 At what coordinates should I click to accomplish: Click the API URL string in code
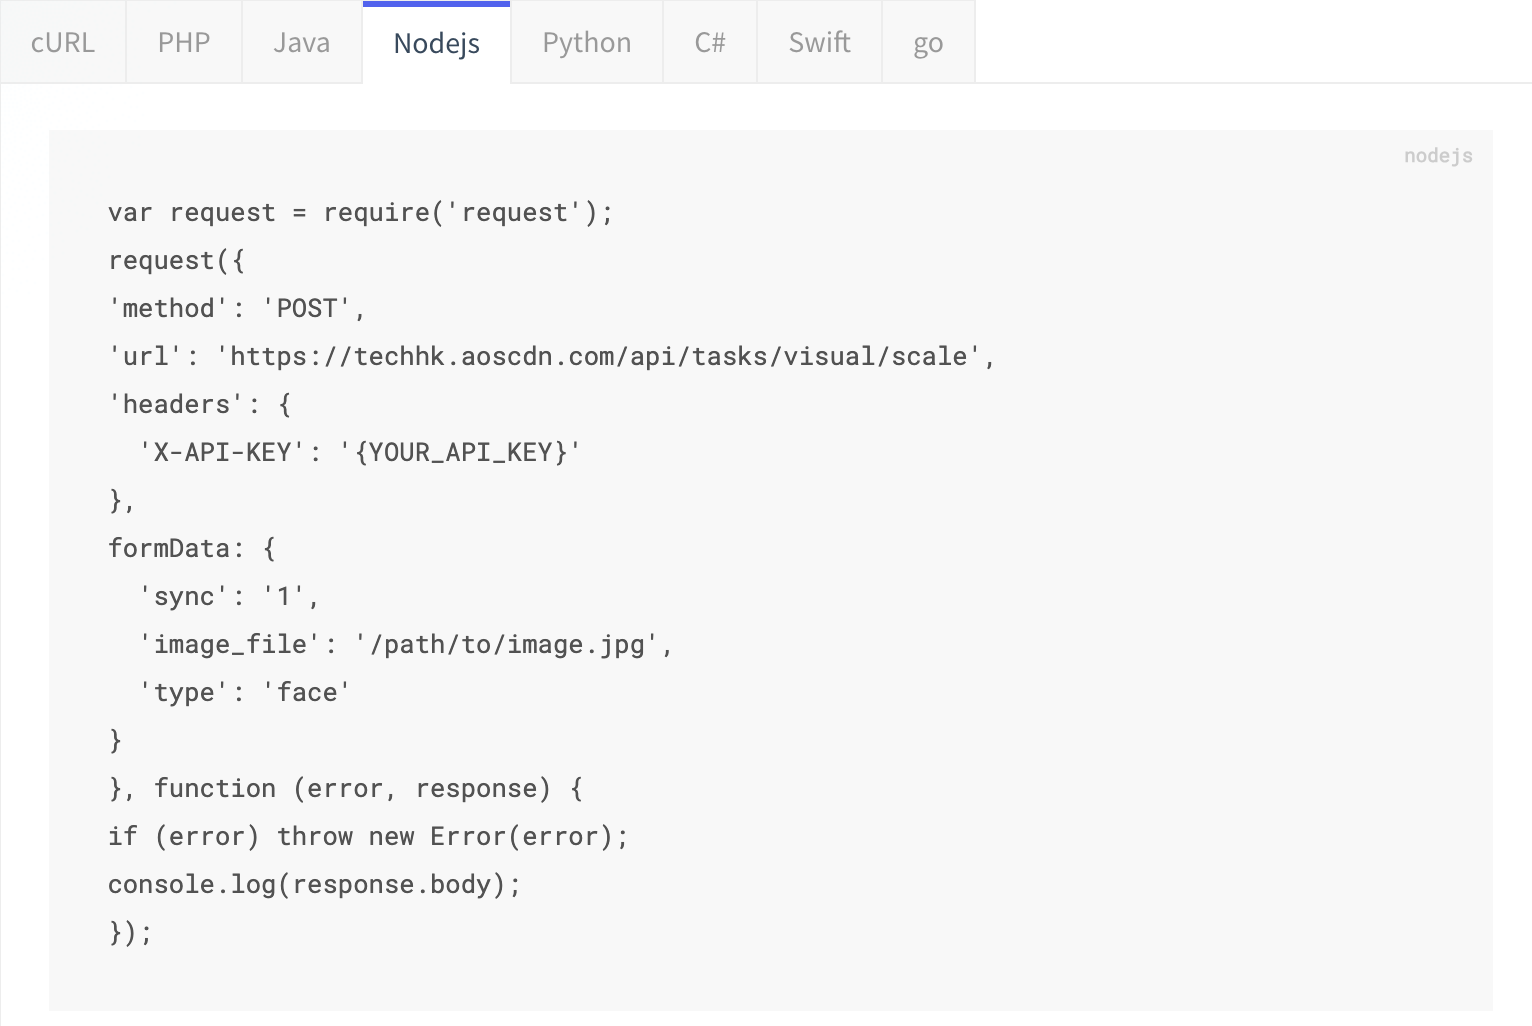[598, 357]
